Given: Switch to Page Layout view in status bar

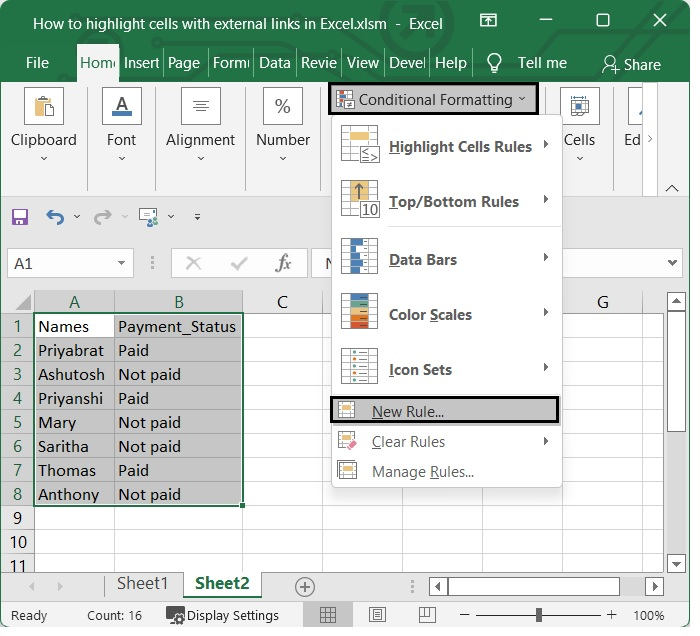Looking at the screenshot, I should point(377,615).
